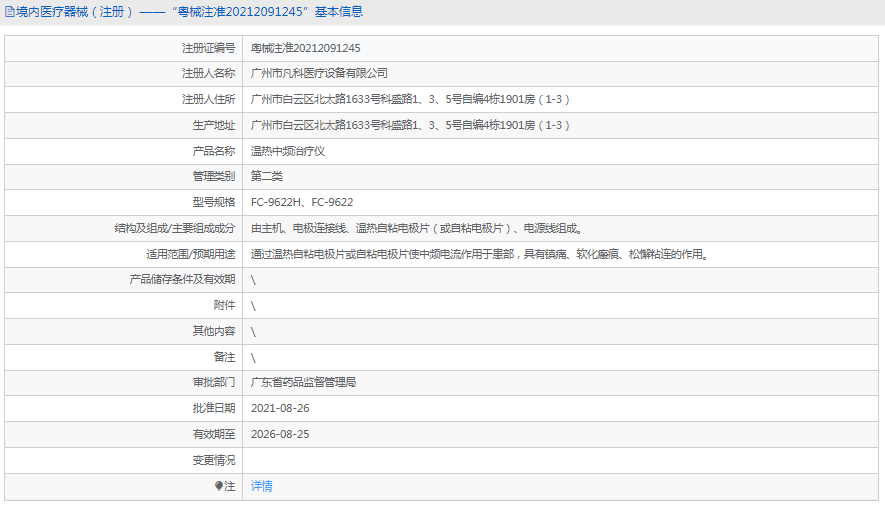Click the 产品储存条件及有效期 label
The image size is (885, 509).
pos(182,279)
